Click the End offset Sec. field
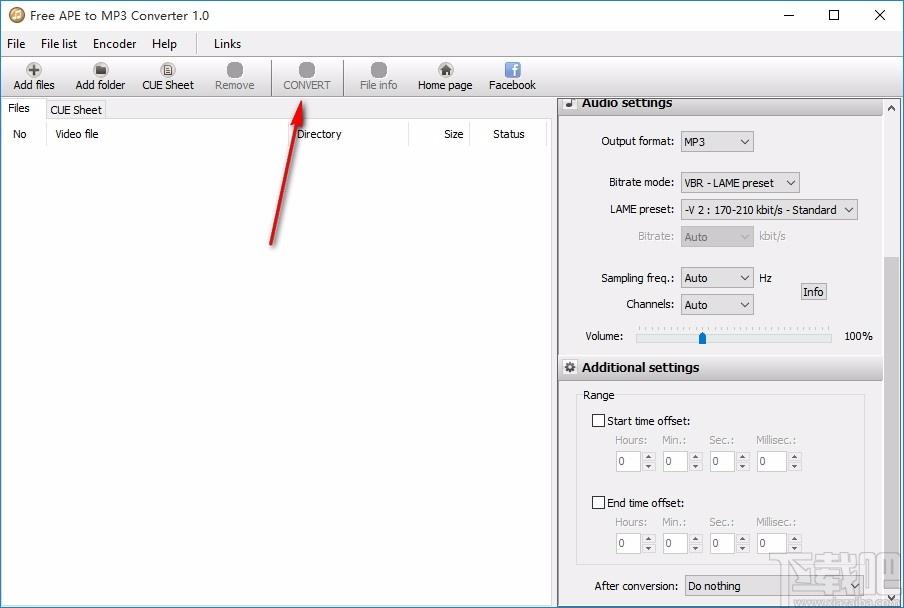 pyautogui.click(x=722, y=543)
